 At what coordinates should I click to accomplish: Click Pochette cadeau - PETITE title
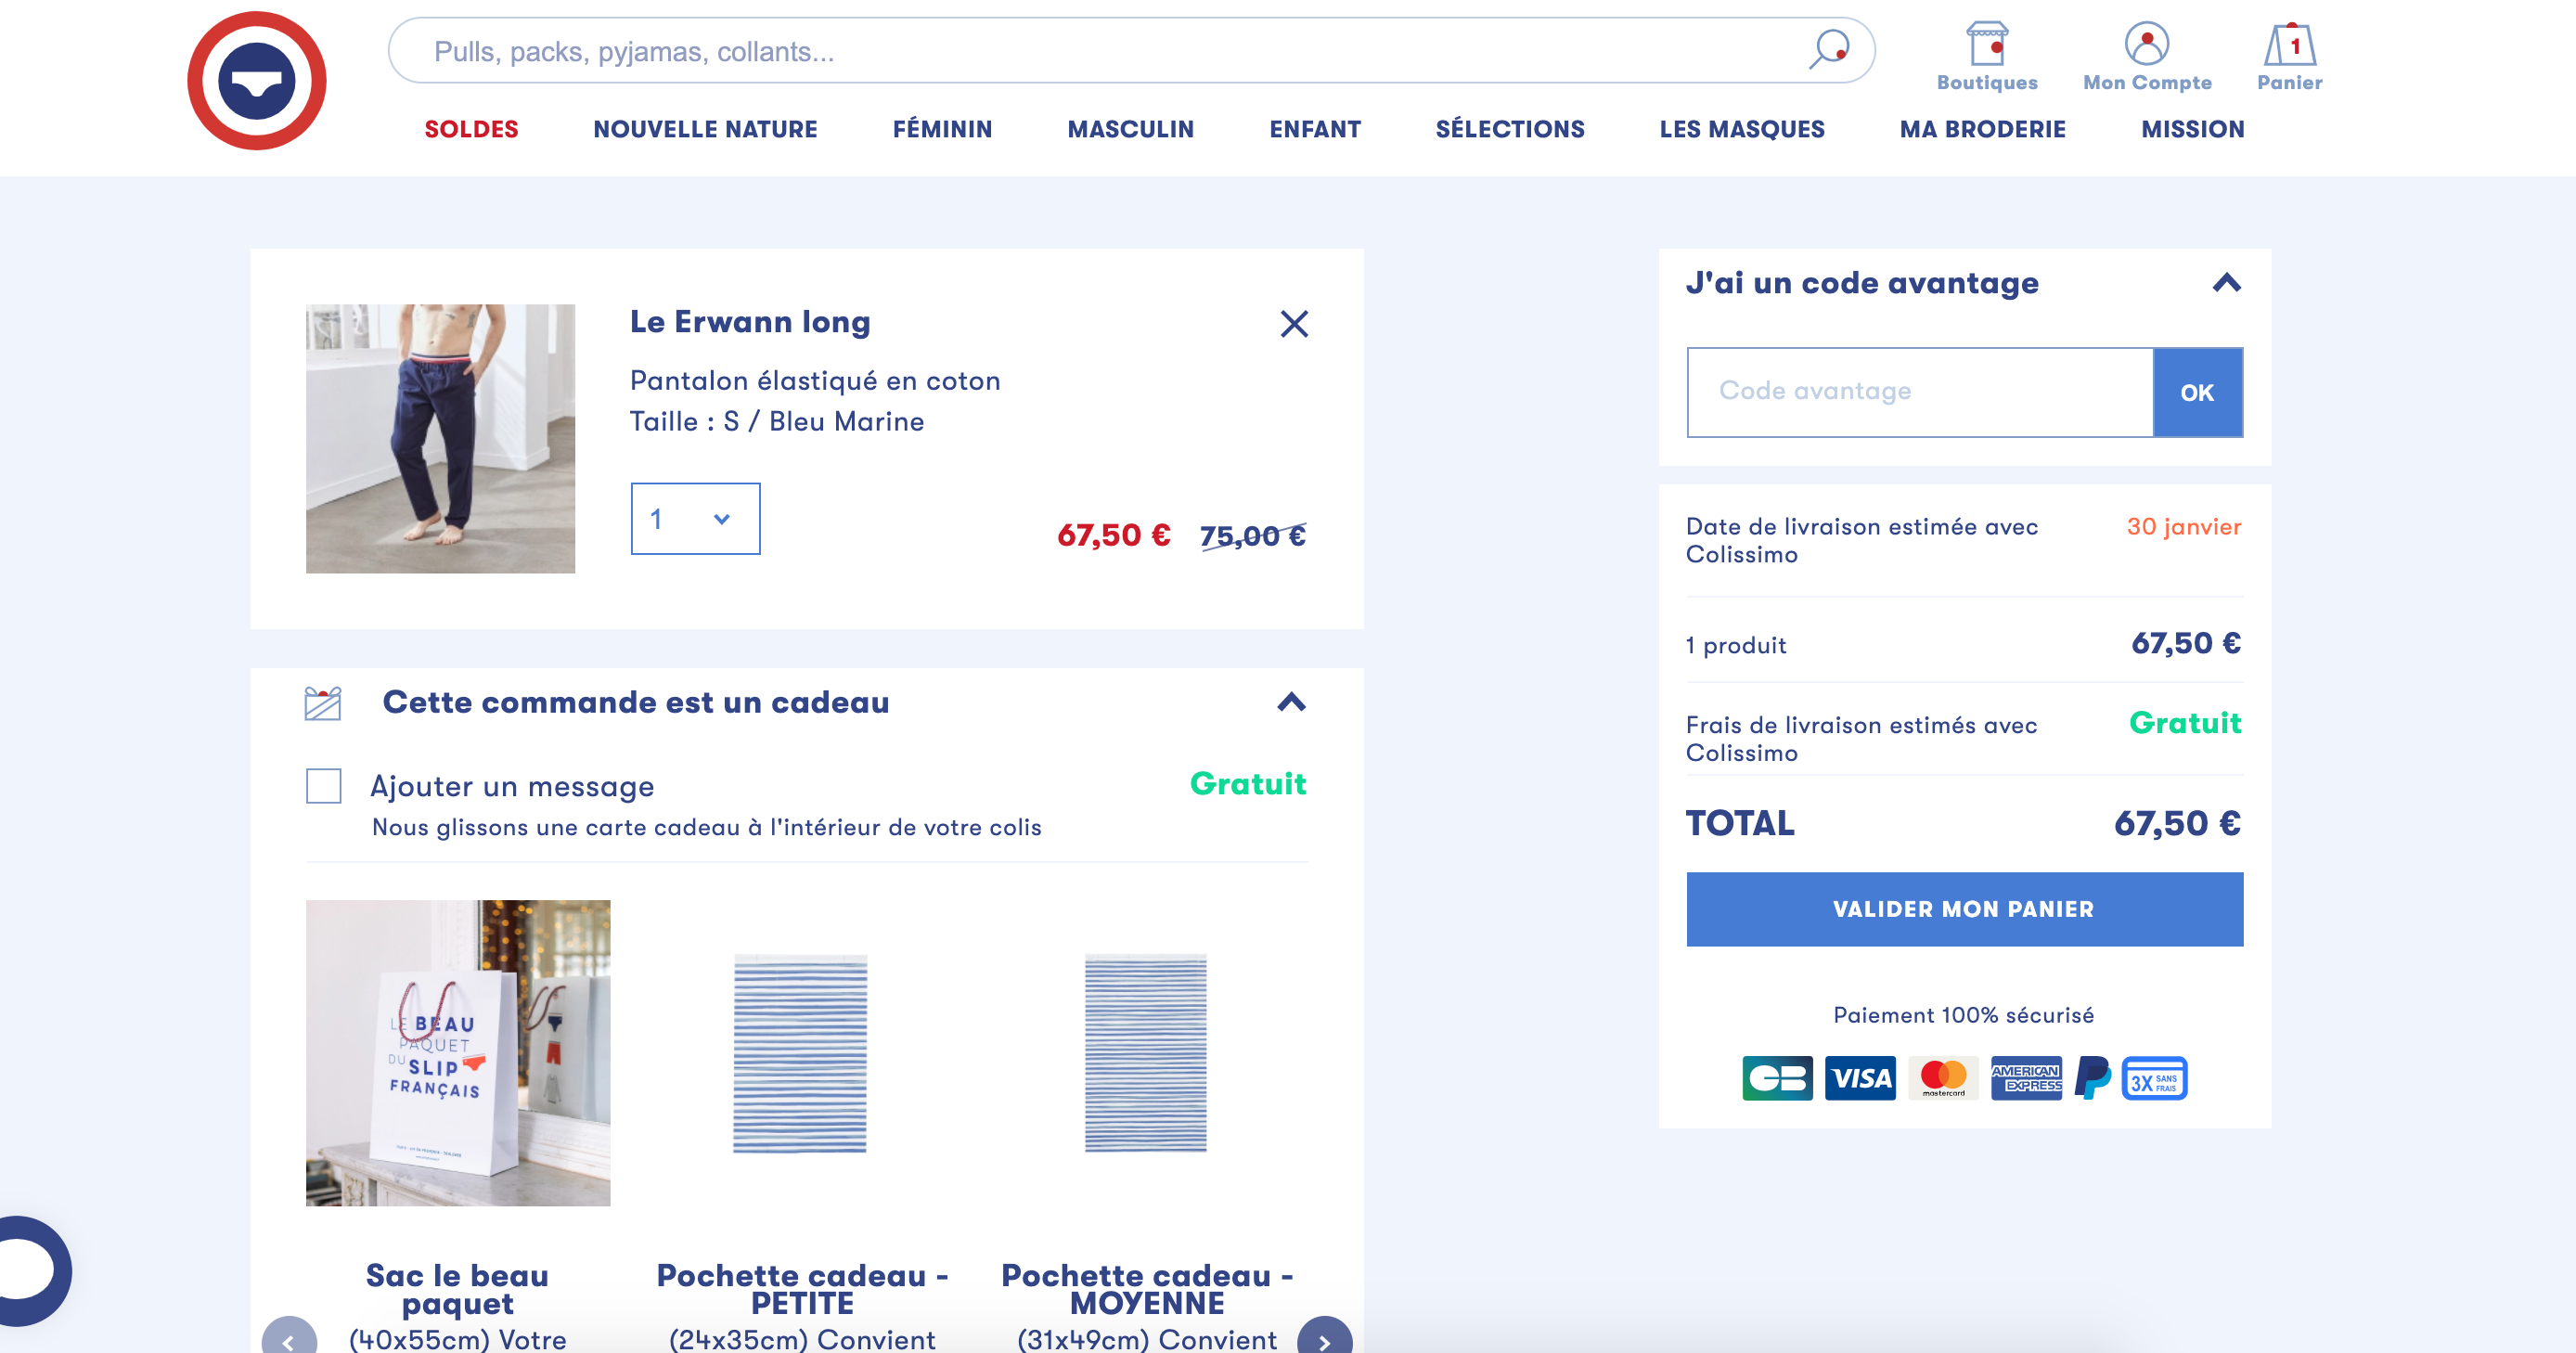pyautogui.click(x=802, y=1289)
